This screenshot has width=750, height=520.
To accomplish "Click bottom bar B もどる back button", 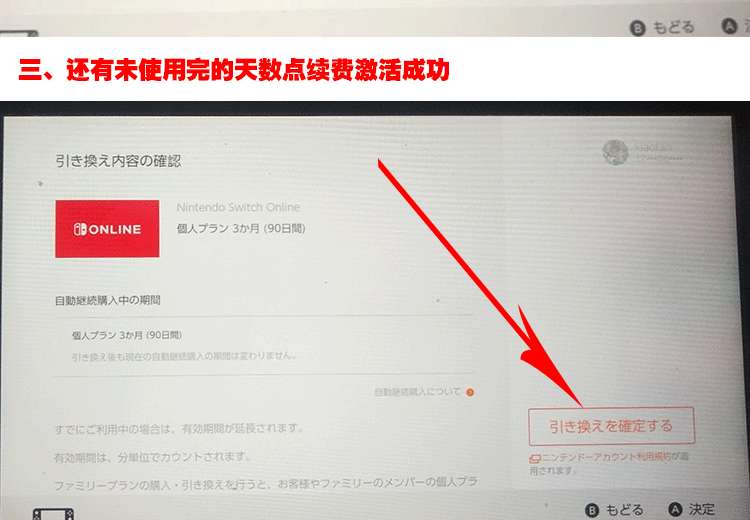I will click(x=615, y=510).
